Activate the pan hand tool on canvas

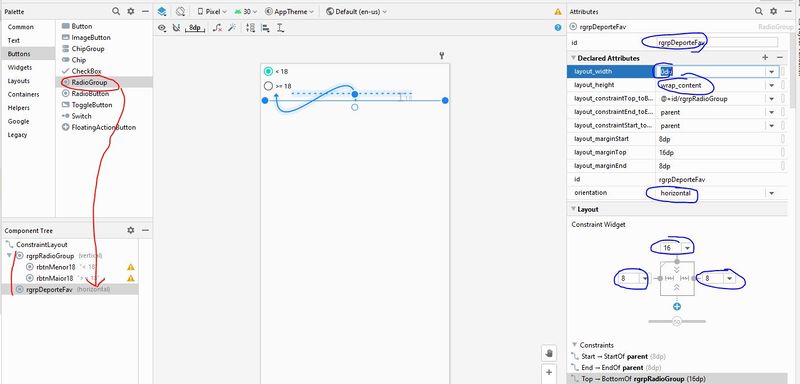pos(549,353)
